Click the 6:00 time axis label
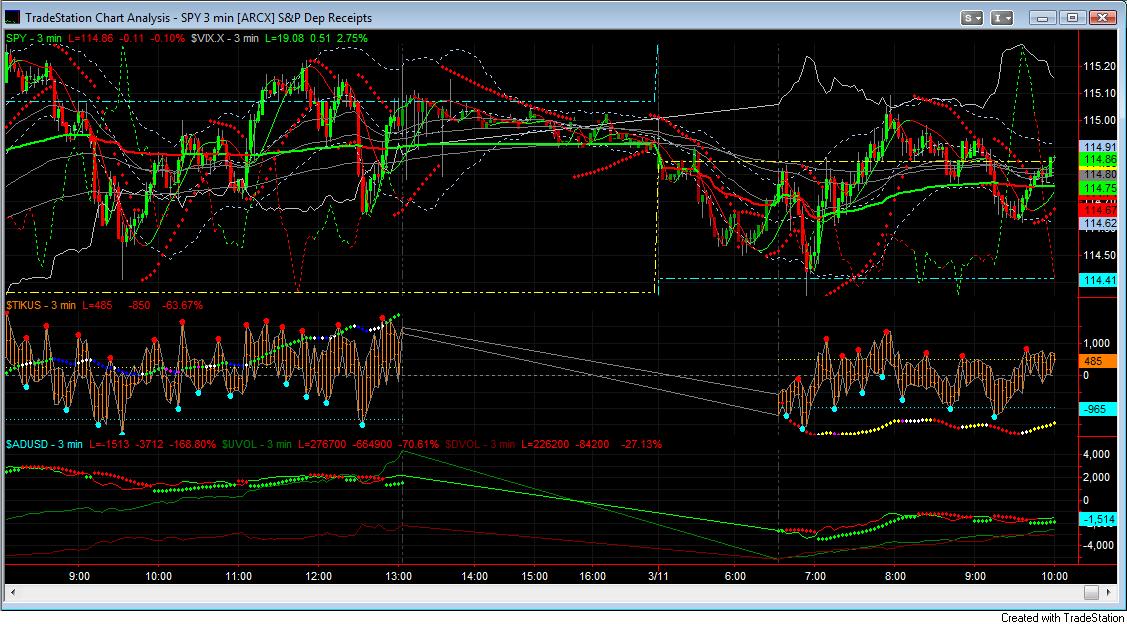 click(x=735, y=576)
